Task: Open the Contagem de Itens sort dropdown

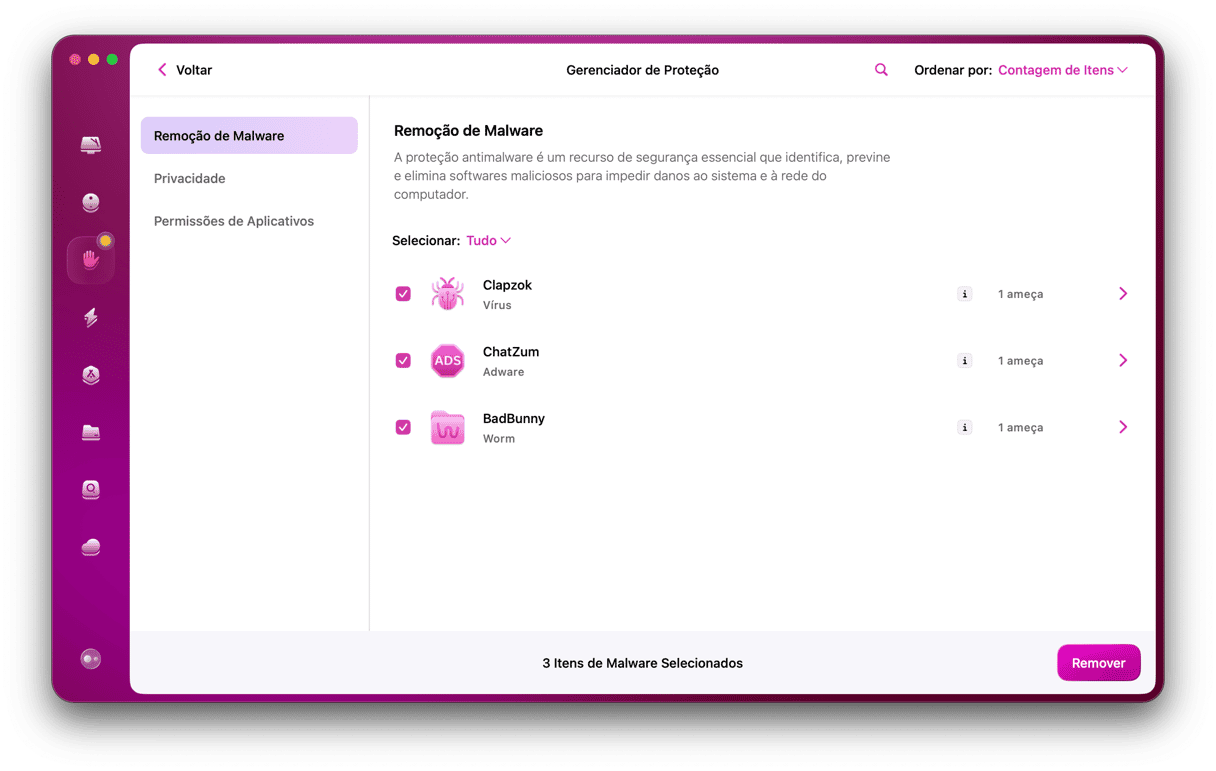Action: 1062,70
